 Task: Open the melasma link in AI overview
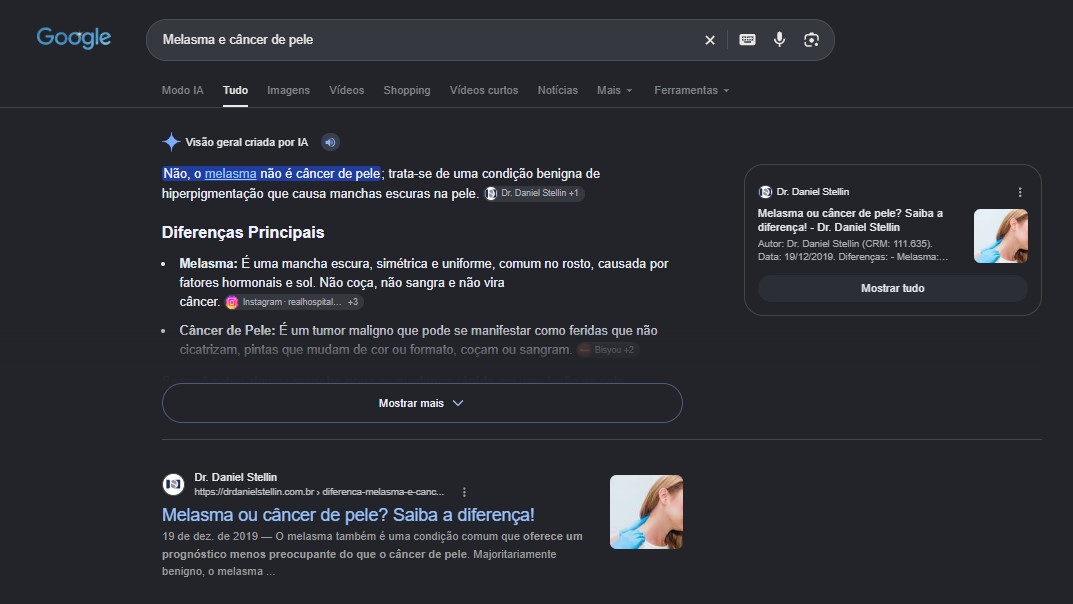pyautogui.click(x=231, y=174)
